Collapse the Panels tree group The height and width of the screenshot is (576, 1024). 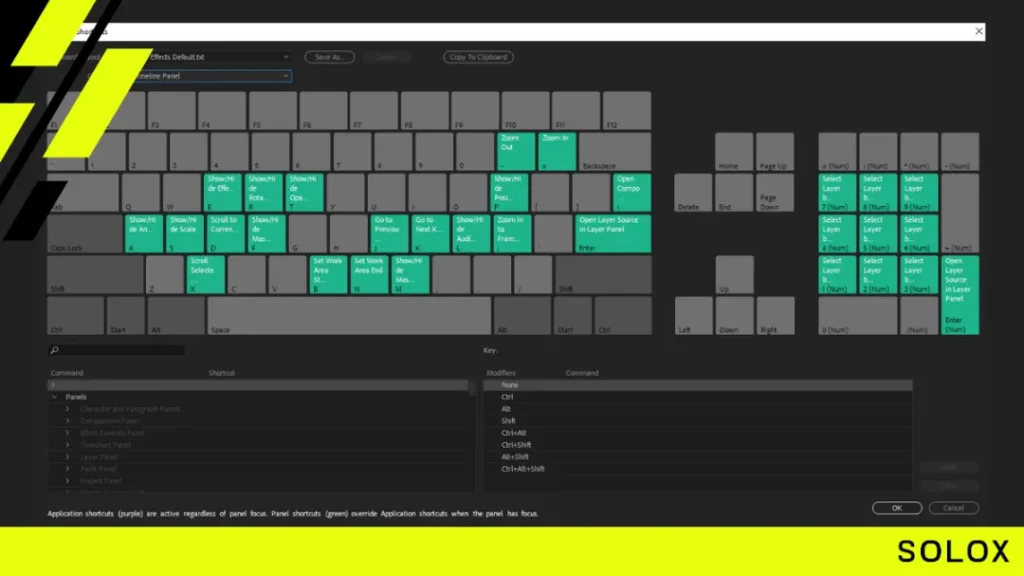point(54,397)
